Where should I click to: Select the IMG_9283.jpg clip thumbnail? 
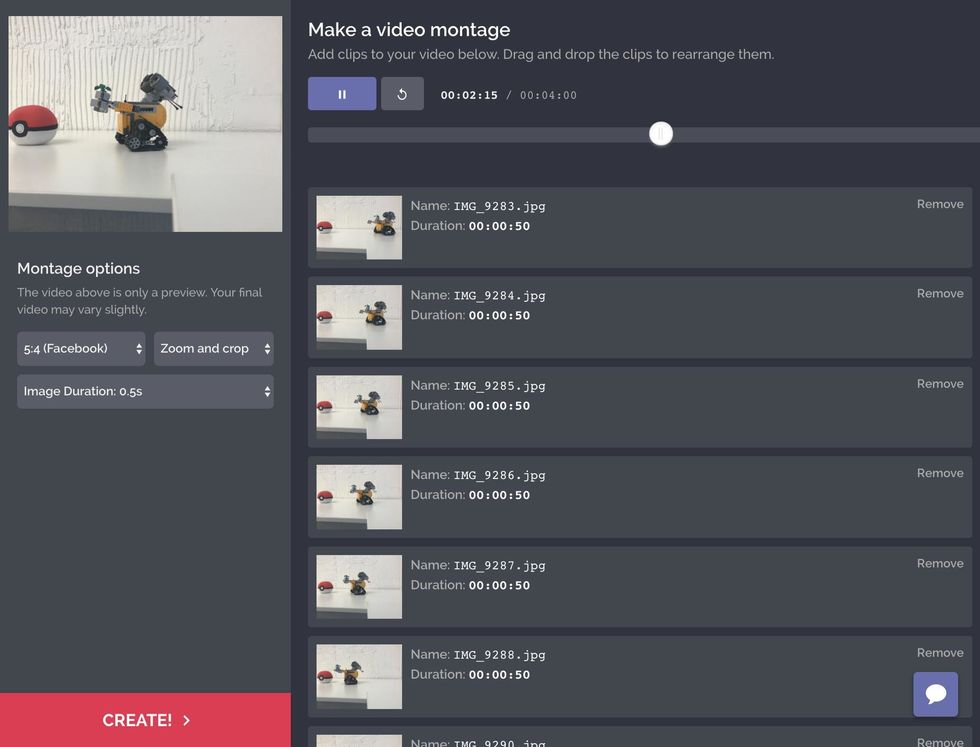pos(359,228)
